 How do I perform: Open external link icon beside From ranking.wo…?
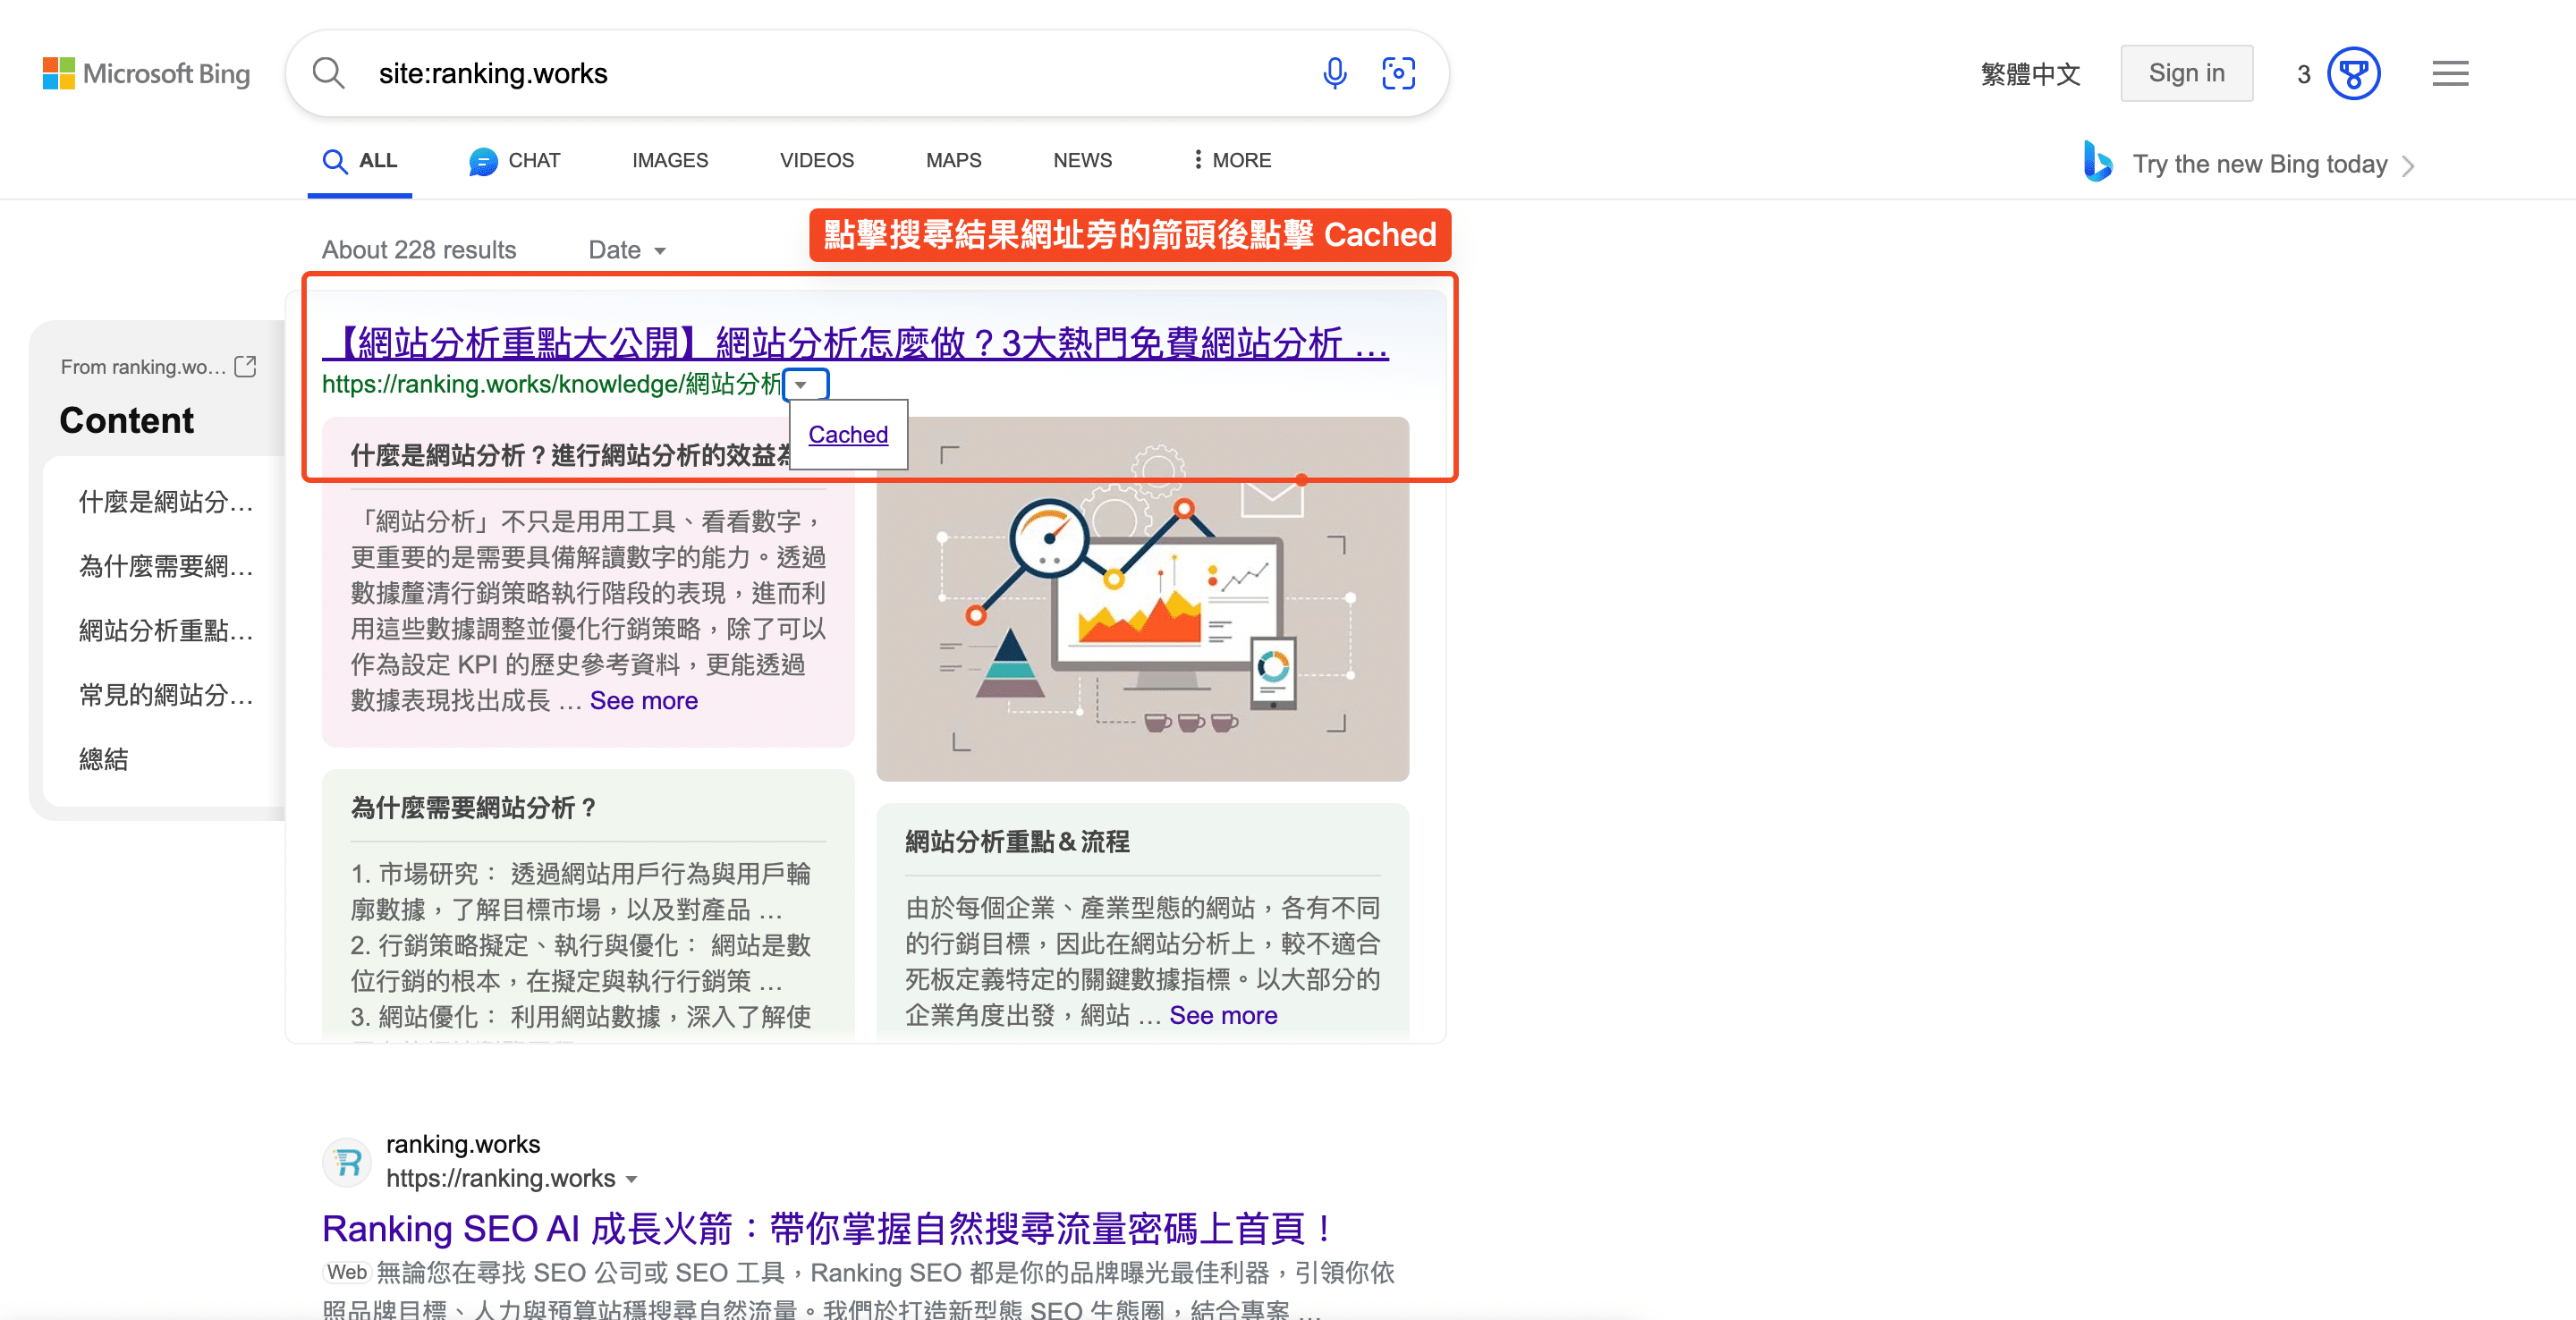tap(245, 367)
